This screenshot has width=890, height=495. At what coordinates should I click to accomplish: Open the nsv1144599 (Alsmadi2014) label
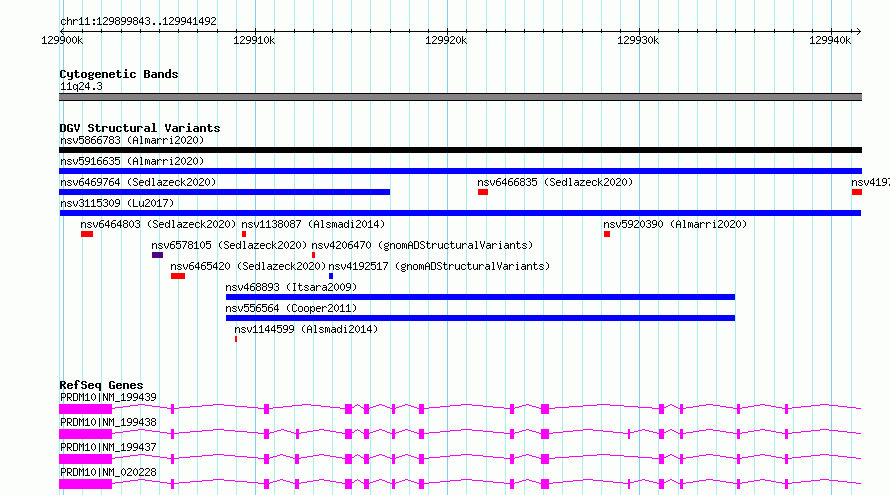(306, 329)
